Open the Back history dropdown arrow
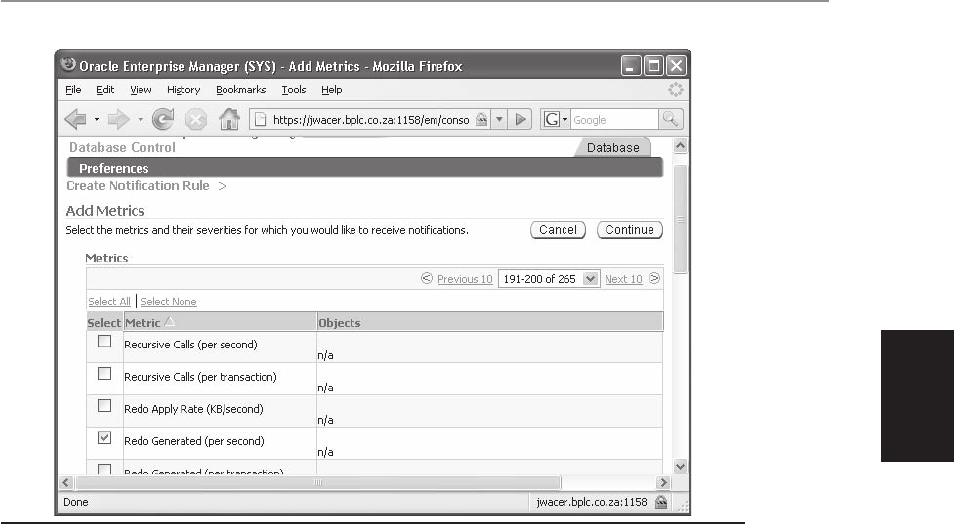The width and height of the screenshot is (954, 524). click(96, 119)
